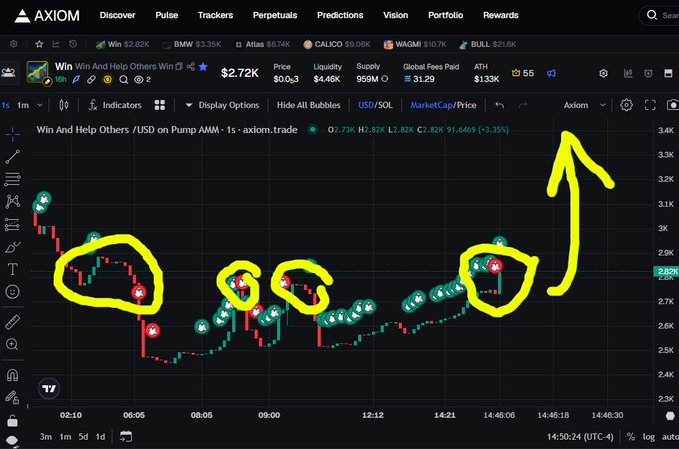Select the Atlas $6.74K ticker
This screenshot has height=449, width=679.
point(262,44)
